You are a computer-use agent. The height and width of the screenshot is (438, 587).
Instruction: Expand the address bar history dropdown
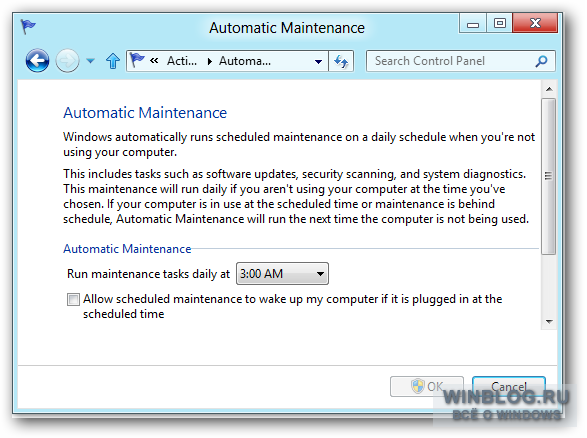click(318, 61)
